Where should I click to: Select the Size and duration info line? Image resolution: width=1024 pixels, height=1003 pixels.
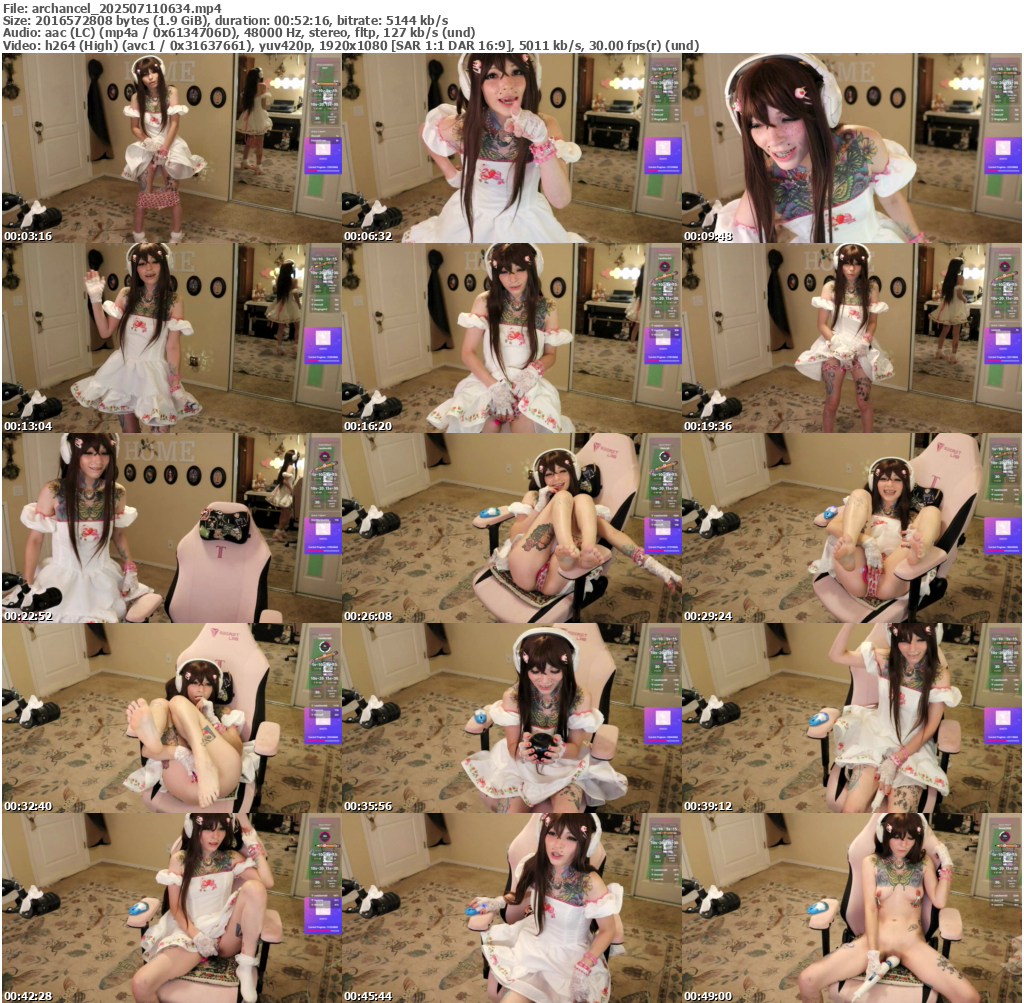pos(225,20)
